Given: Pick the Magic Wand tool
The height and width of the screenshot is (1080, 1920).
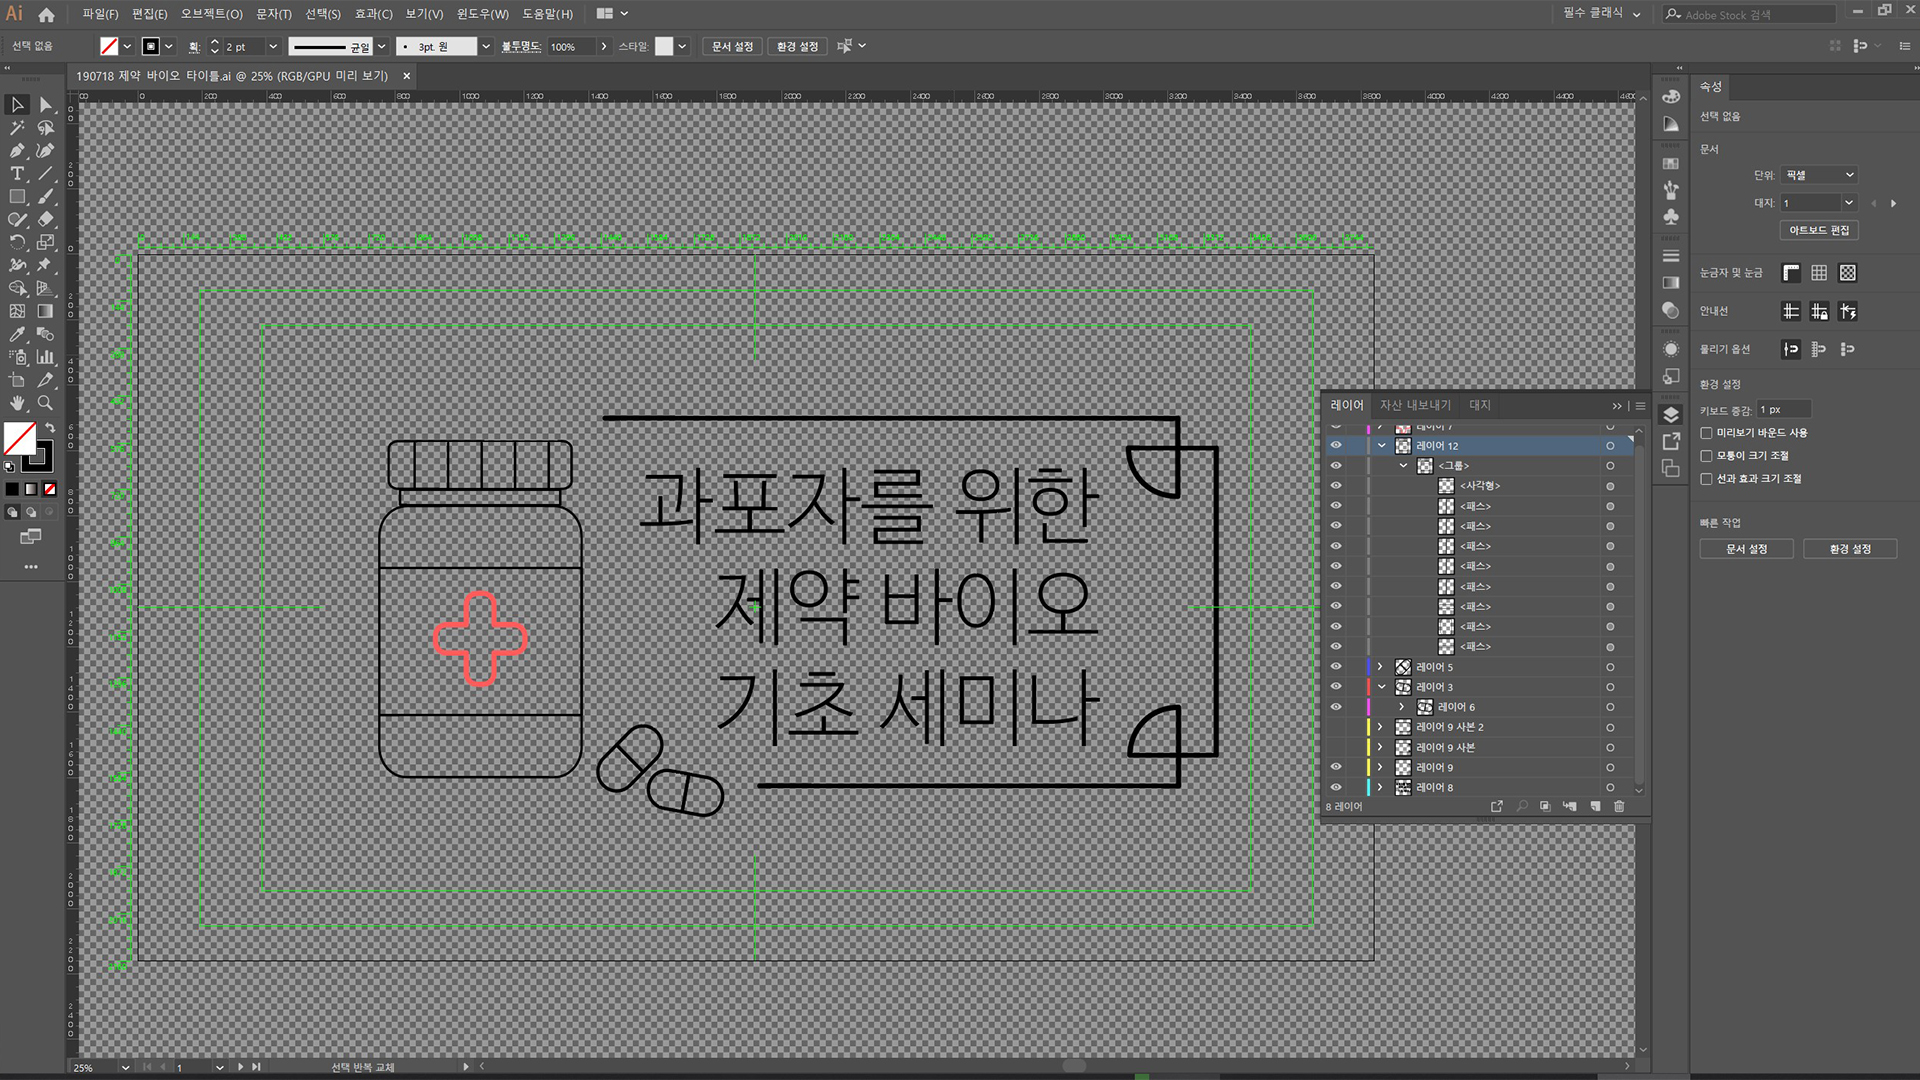Looking at the screenshot, I should [17, 128].
